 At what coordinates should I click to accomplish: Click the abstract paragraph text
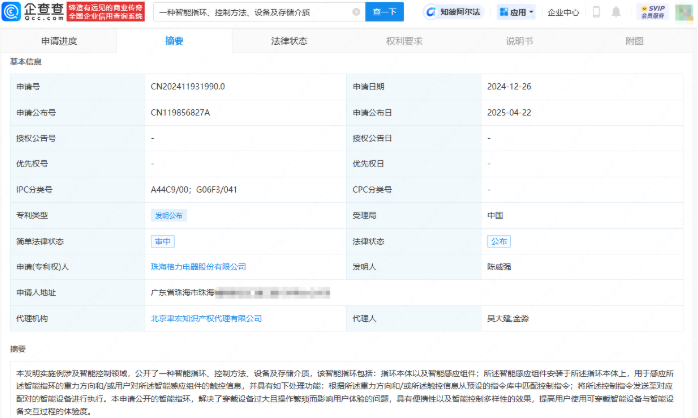pyautogui.click(x=345, y=392)
